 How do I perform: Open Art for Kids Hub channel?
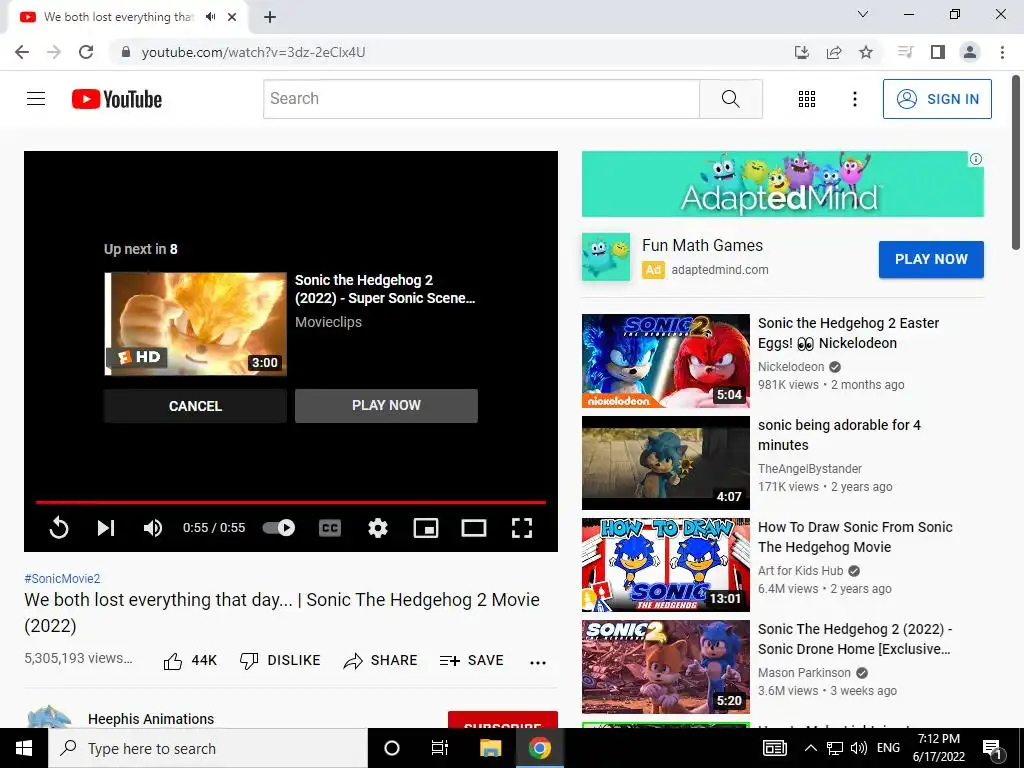(x=801, y=571)
